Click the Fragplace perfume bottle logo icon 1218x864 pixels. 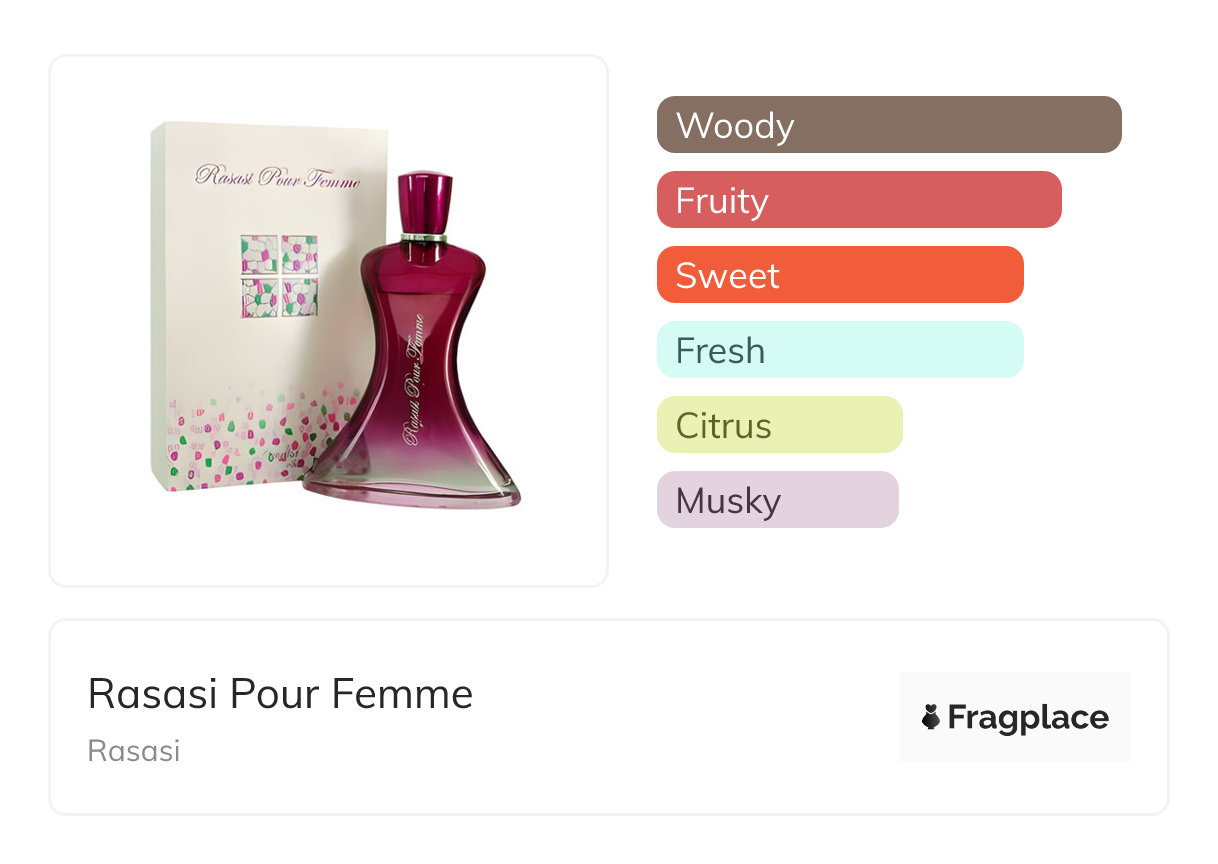click(931, 717)
